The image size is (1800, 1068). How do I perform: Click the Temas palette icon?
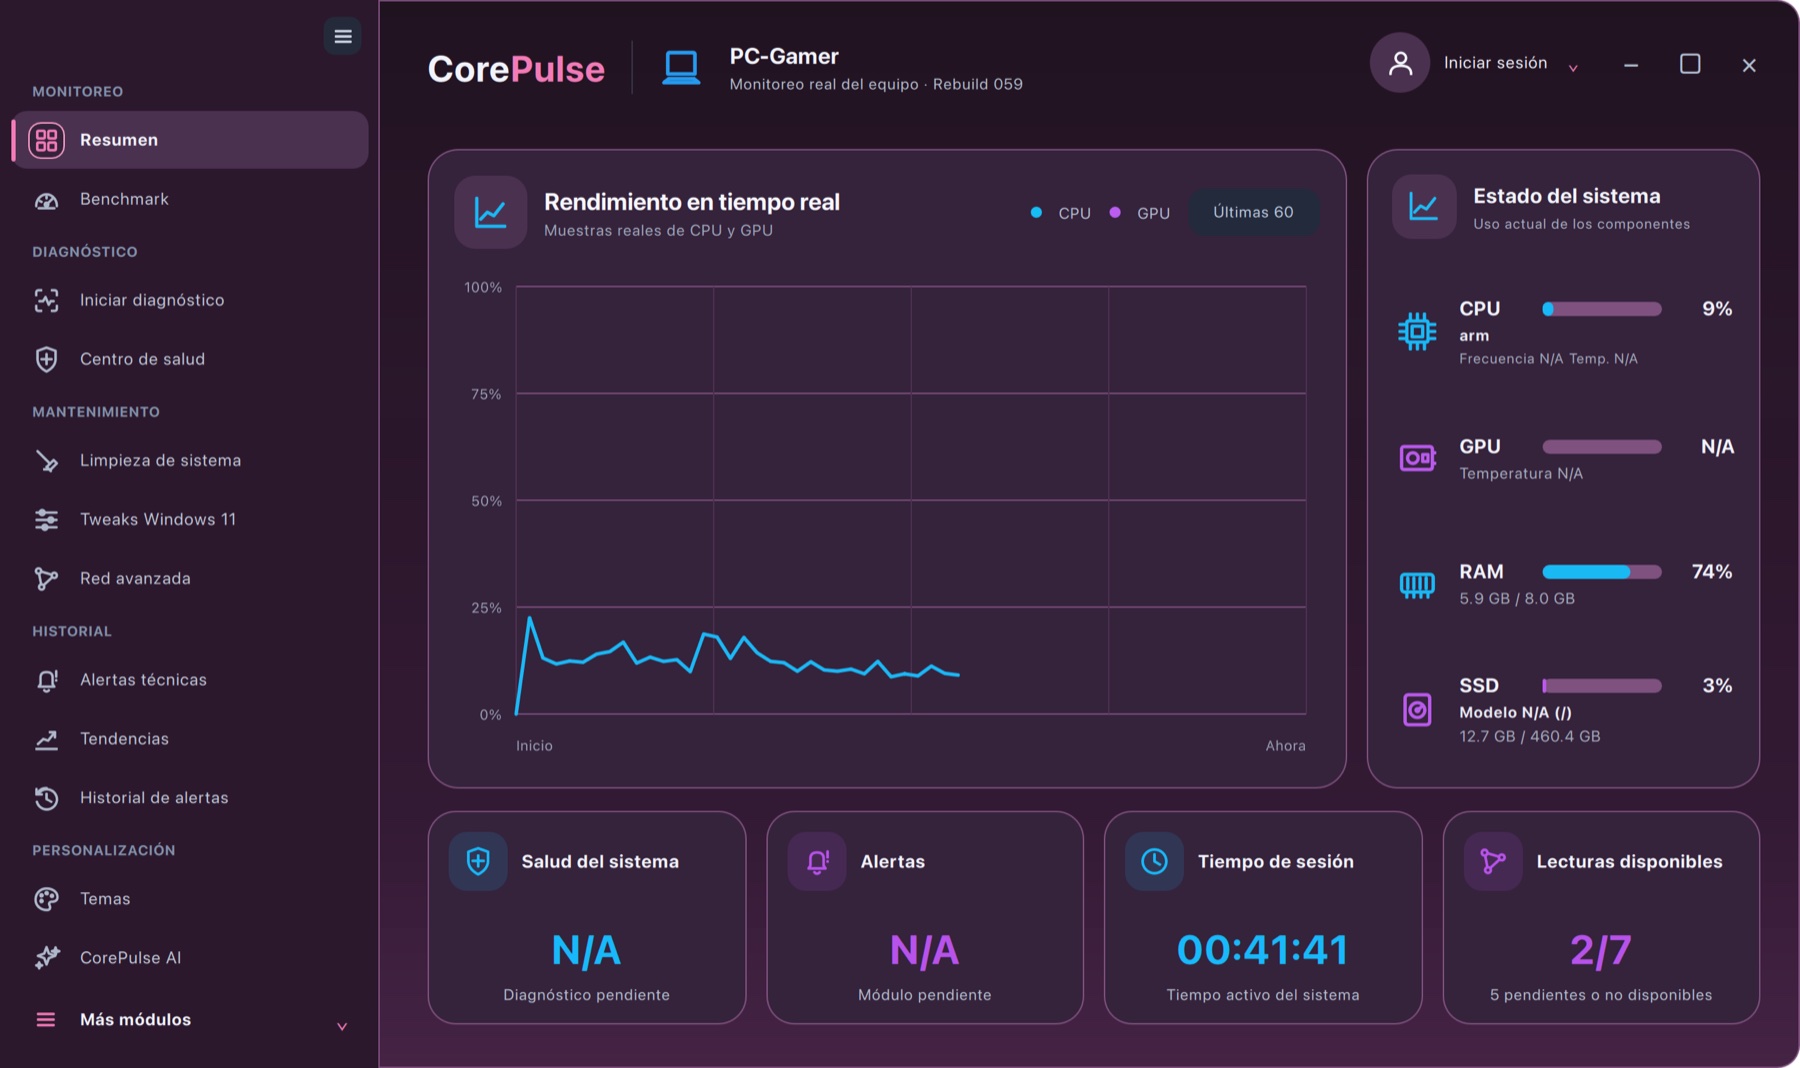[47, 899]
